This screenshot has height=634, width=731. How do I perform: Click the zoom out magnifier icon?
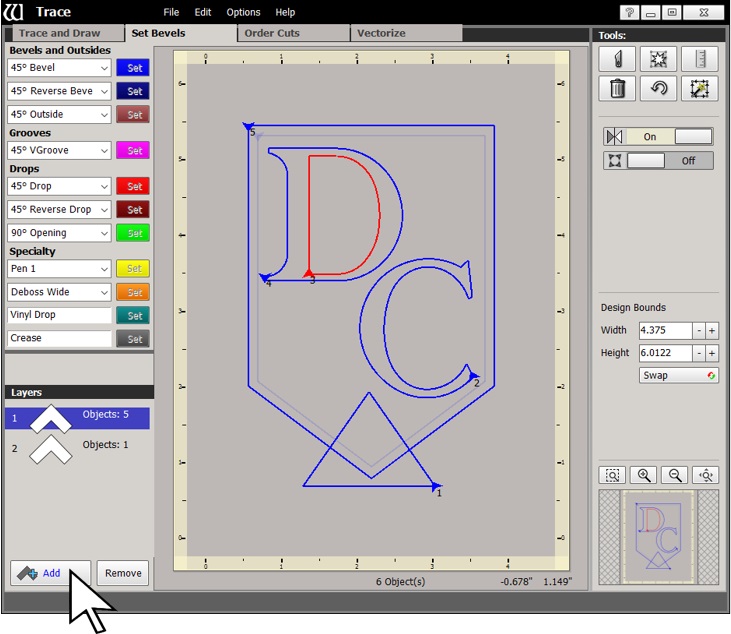(675, 475)
